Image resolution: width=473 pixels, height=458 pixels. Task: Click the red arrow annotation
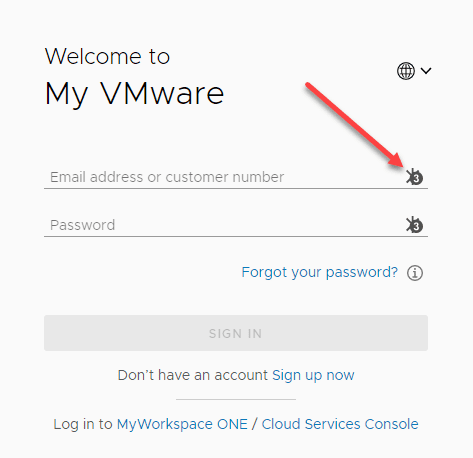click(355, 124)
